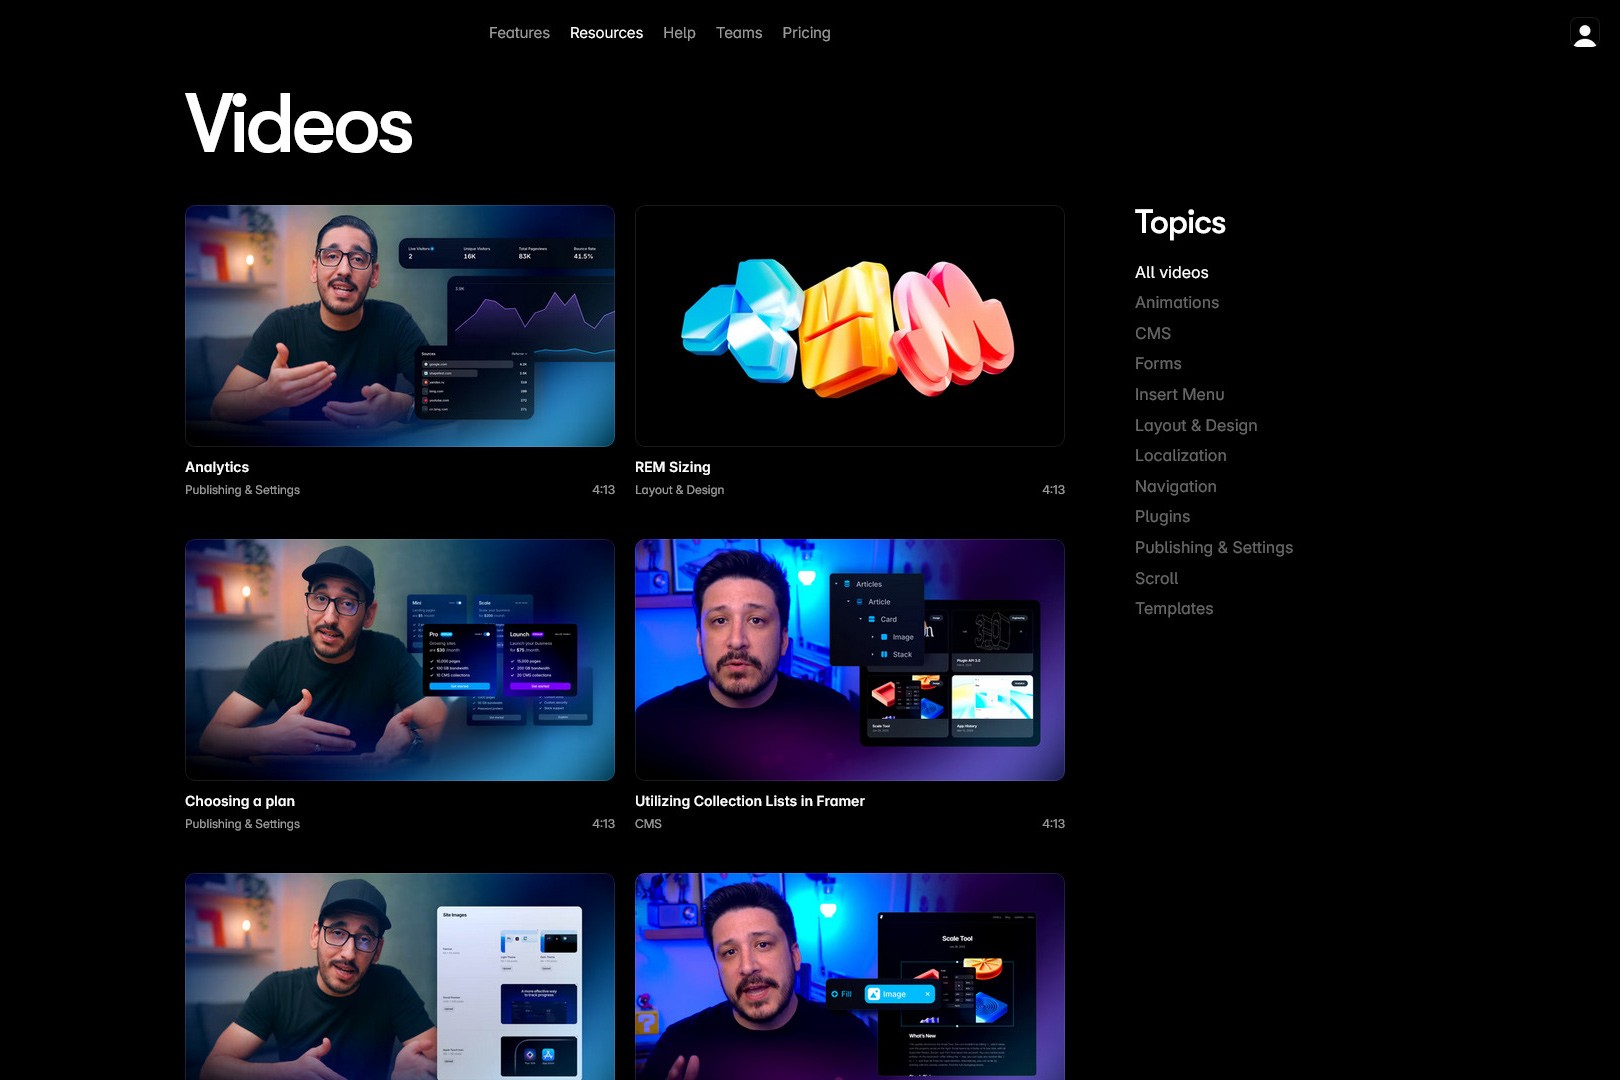Click the REM Sizing video title
Viewport: 1620px width, 1080px height.
[x=673, y=467]
